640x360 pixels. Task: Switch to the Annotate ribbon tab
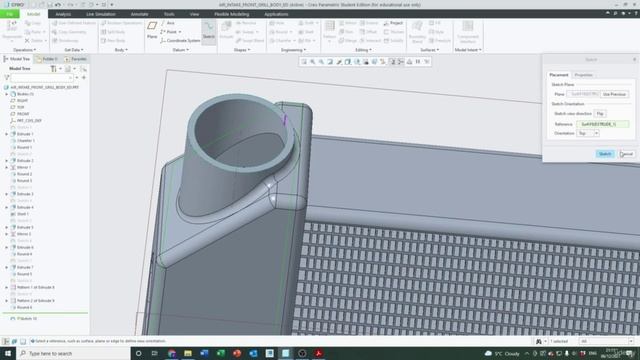click(140, 14)
